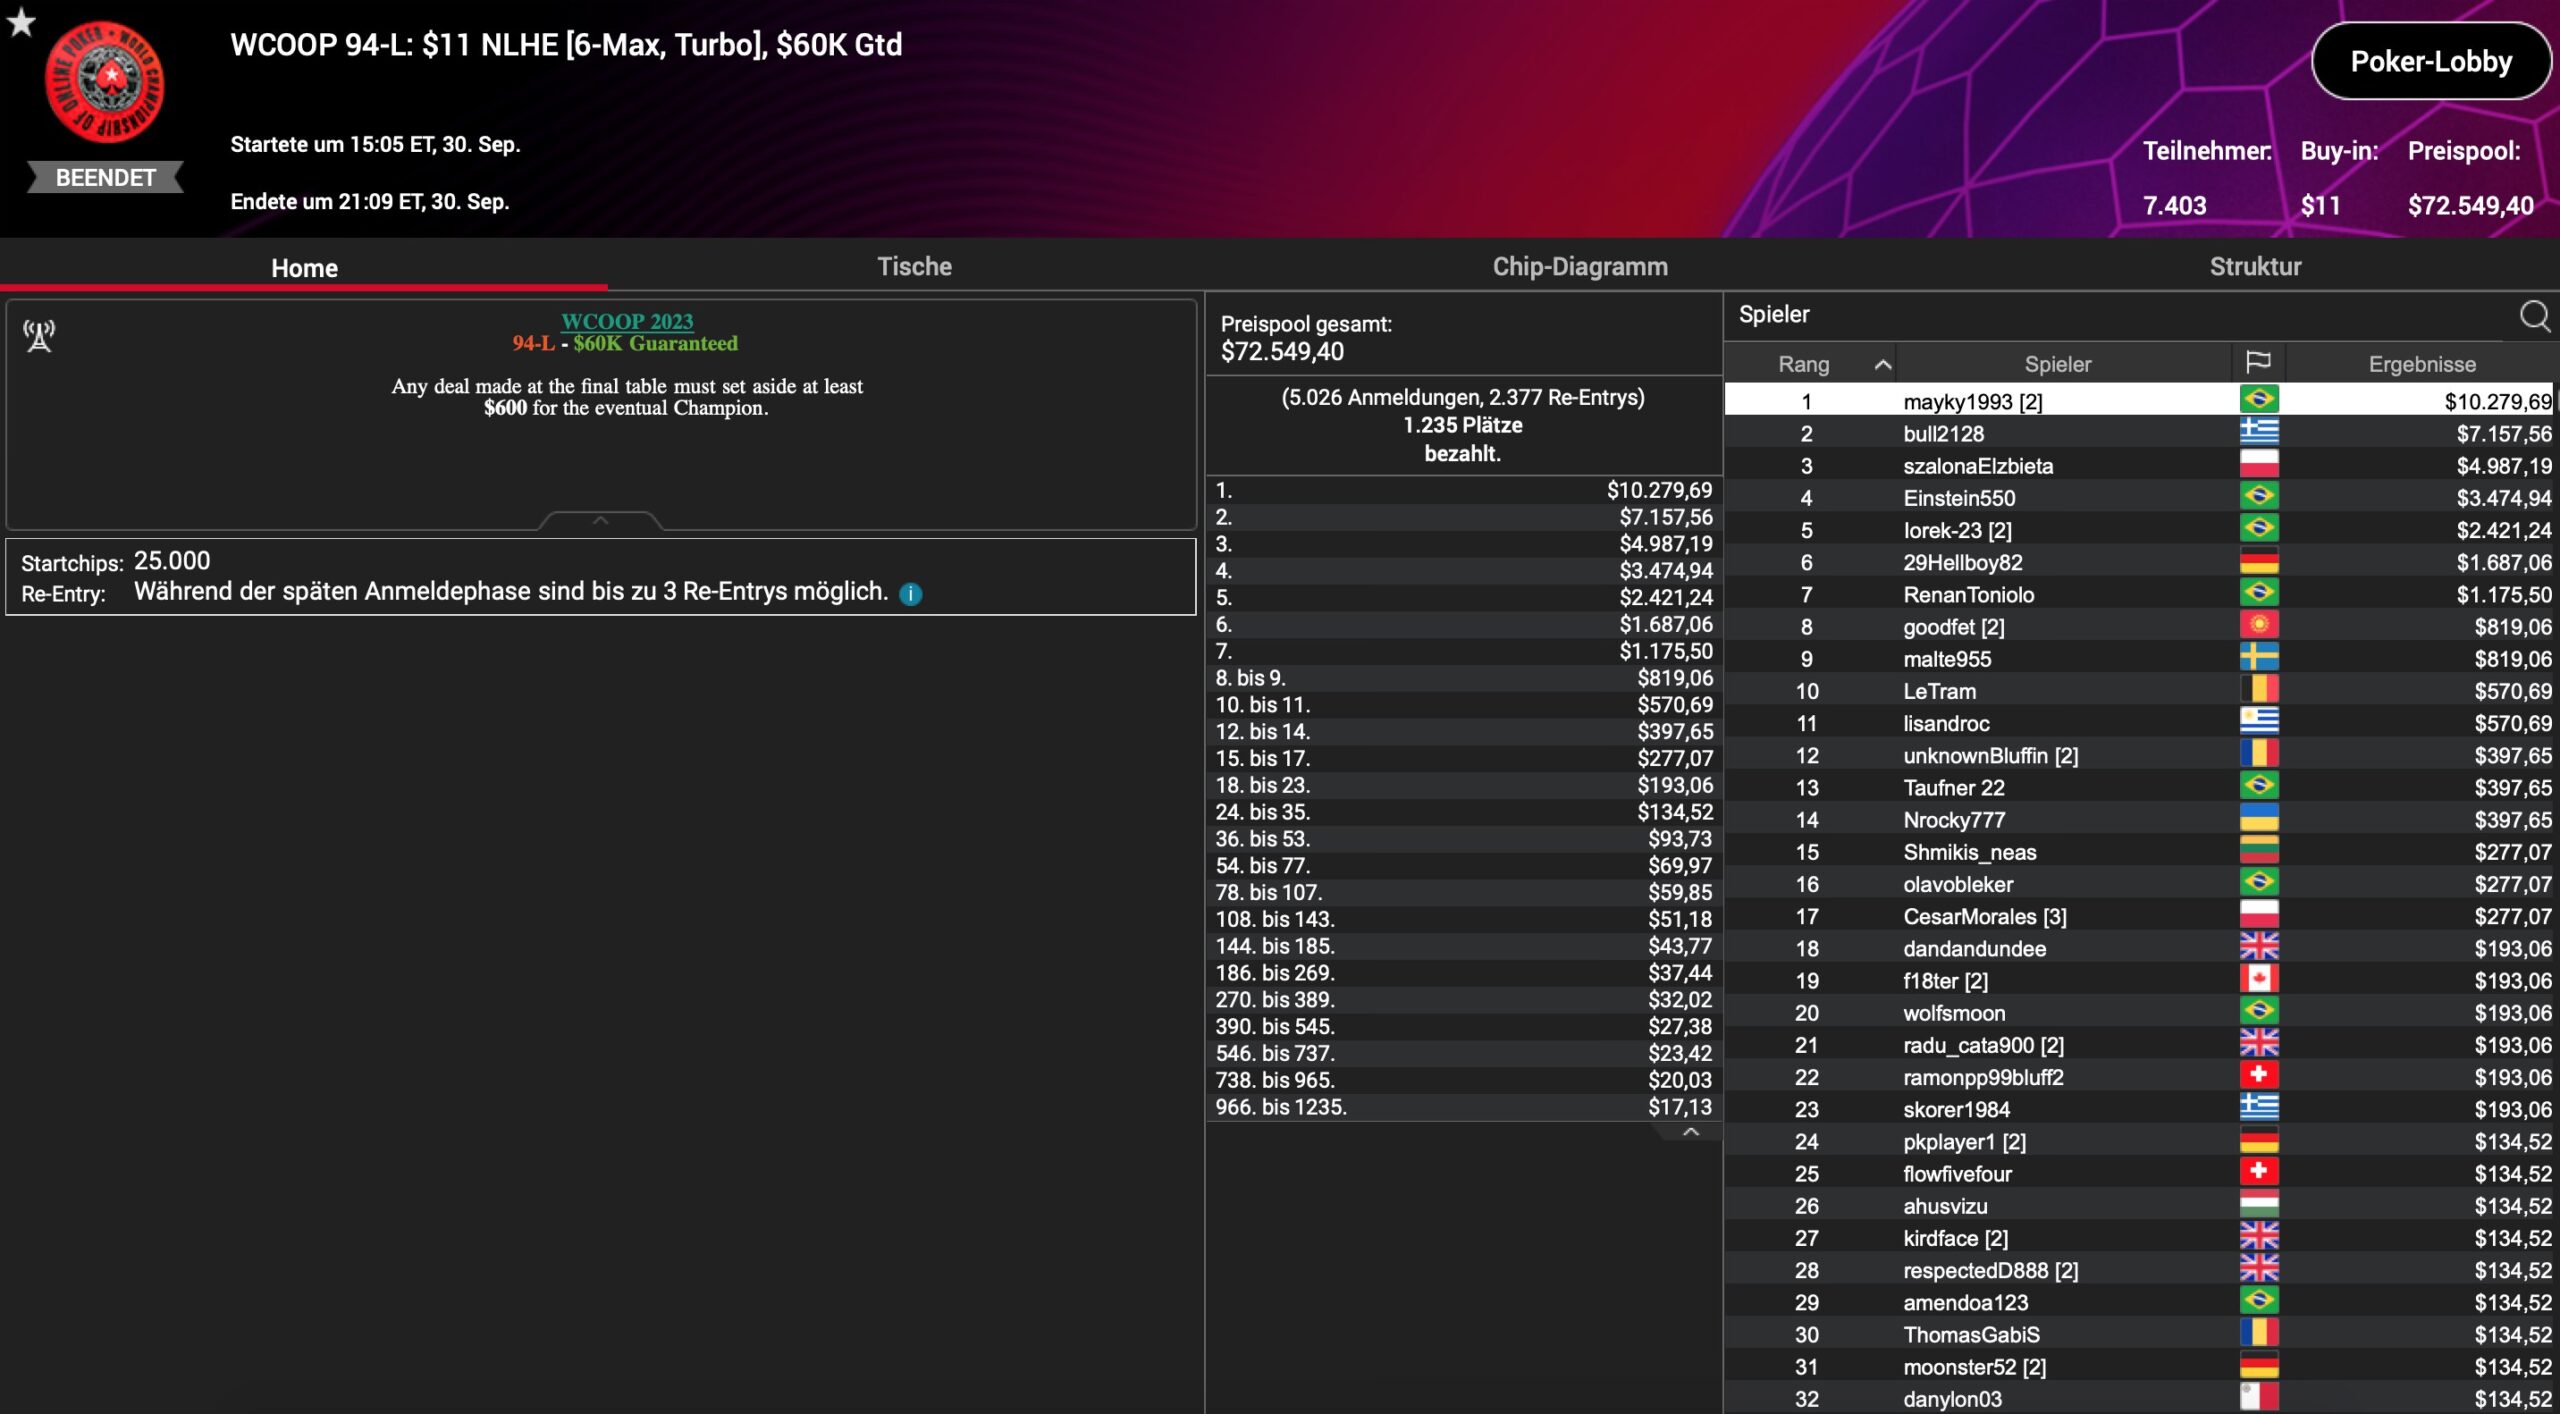2560x1414 pixels.
Task: Sort players by Rang column arrow
Action: click(1882, 364)
